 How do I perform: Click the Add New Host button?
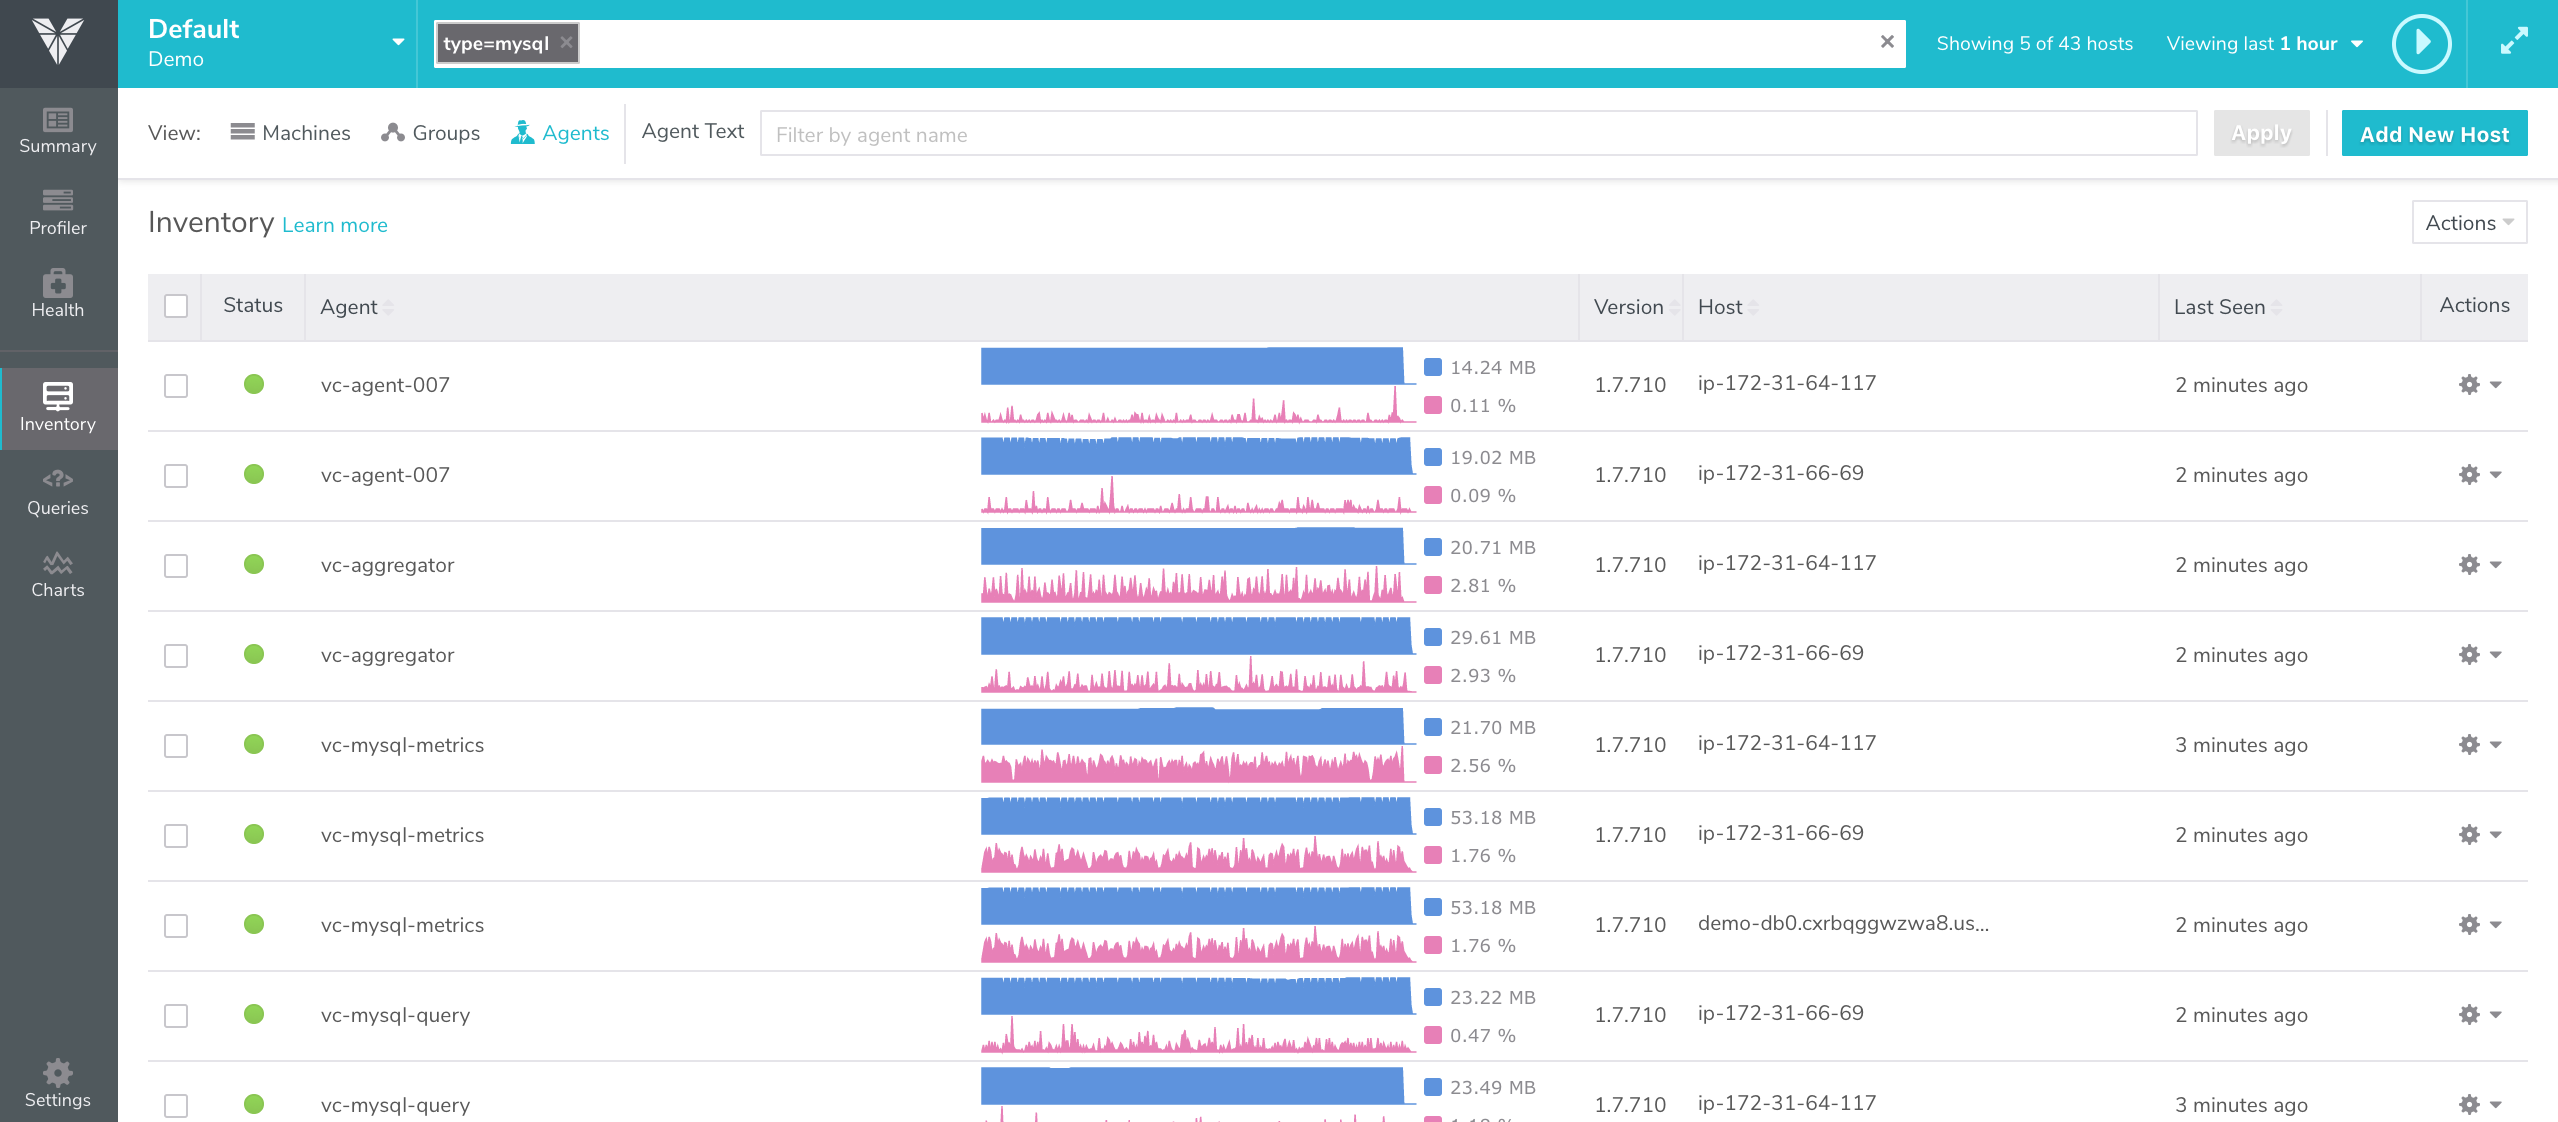coord(2434,134)
